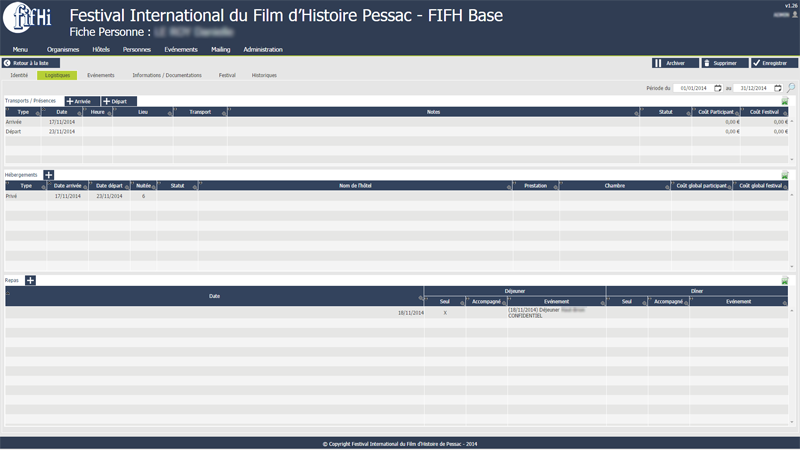Select the Départ row dated 23/11/2014

(396, 132)
